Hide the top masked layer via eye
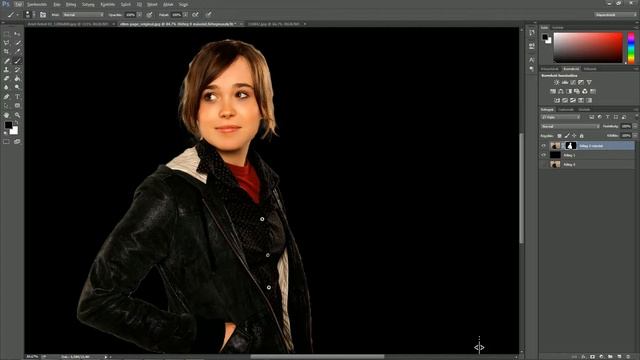 (543, 146)
